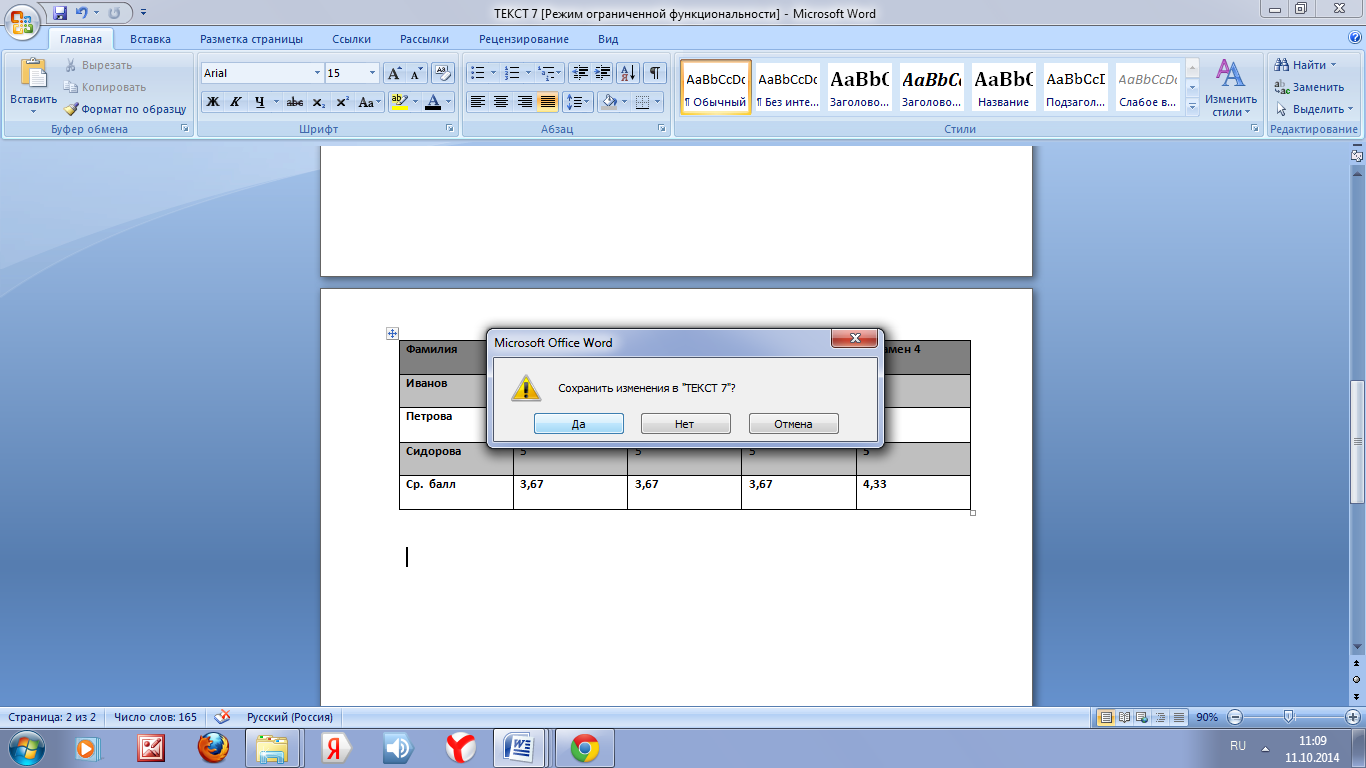Open the Arial font name dropdown

pyautogui.click(x=318, y=73)
